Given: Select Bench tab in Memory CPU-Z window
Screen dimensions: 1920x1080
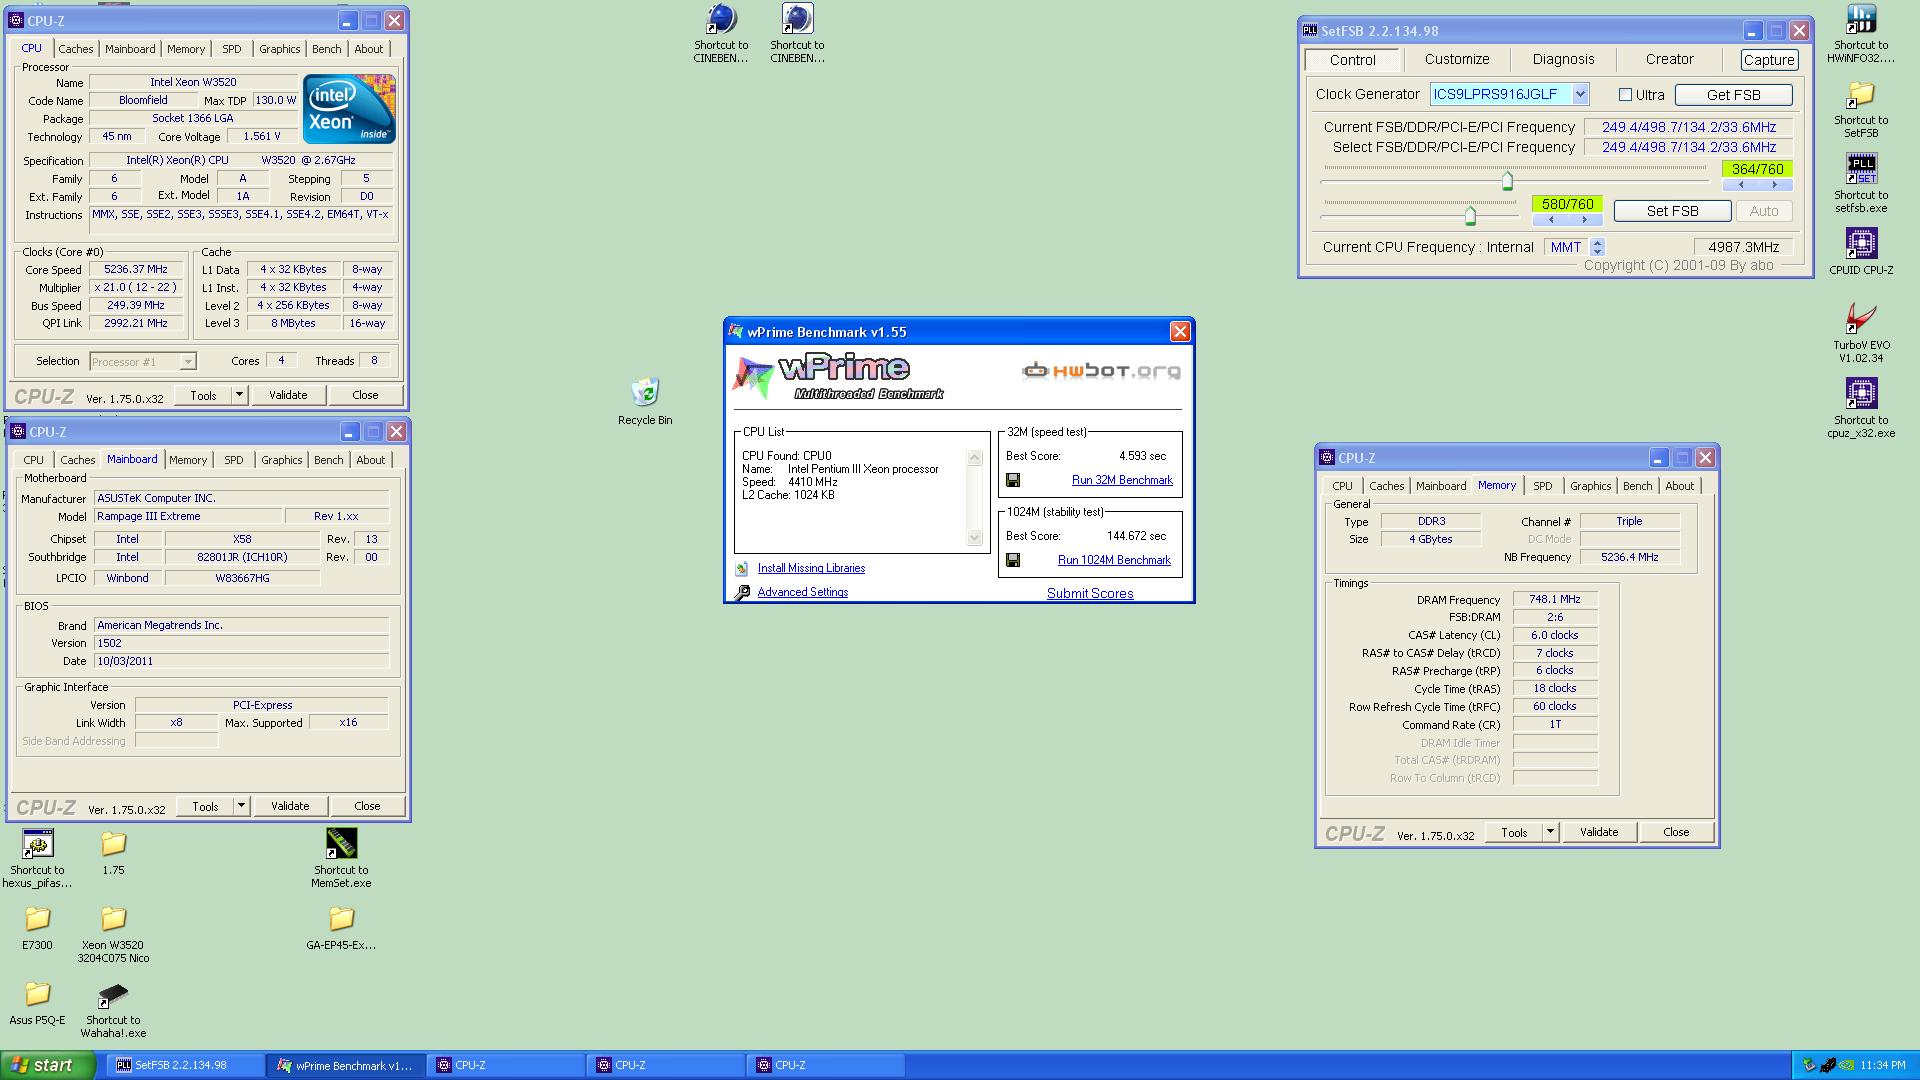Looking at the screenshot, I should click(x=1637, y=486).
